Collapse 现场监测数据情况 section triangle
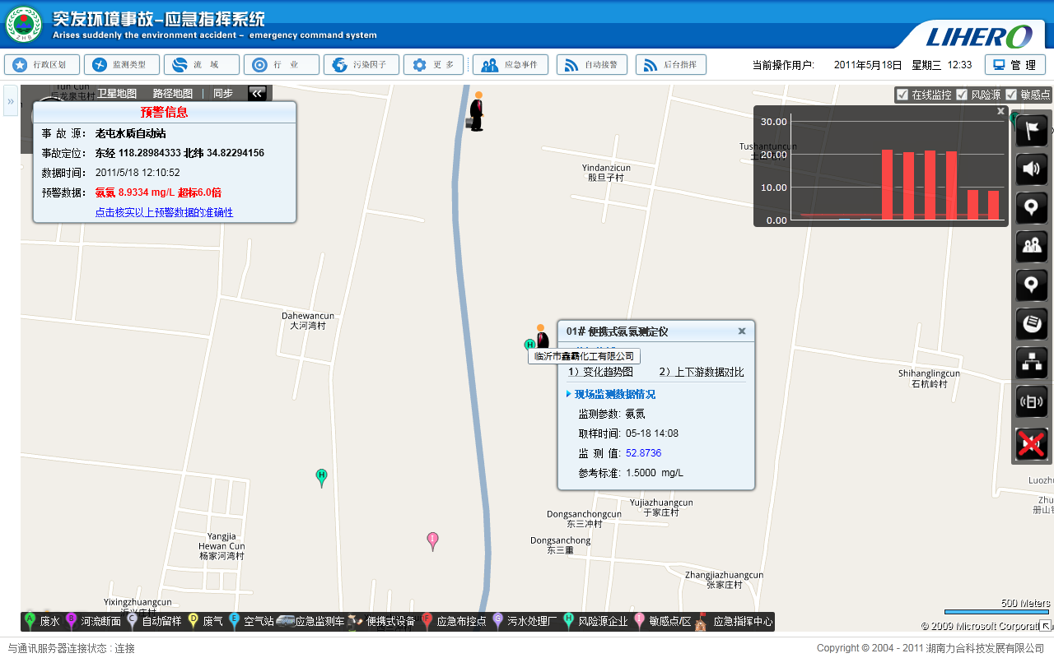The width and height of the screenshot is (1054, 658). point(569,394)
